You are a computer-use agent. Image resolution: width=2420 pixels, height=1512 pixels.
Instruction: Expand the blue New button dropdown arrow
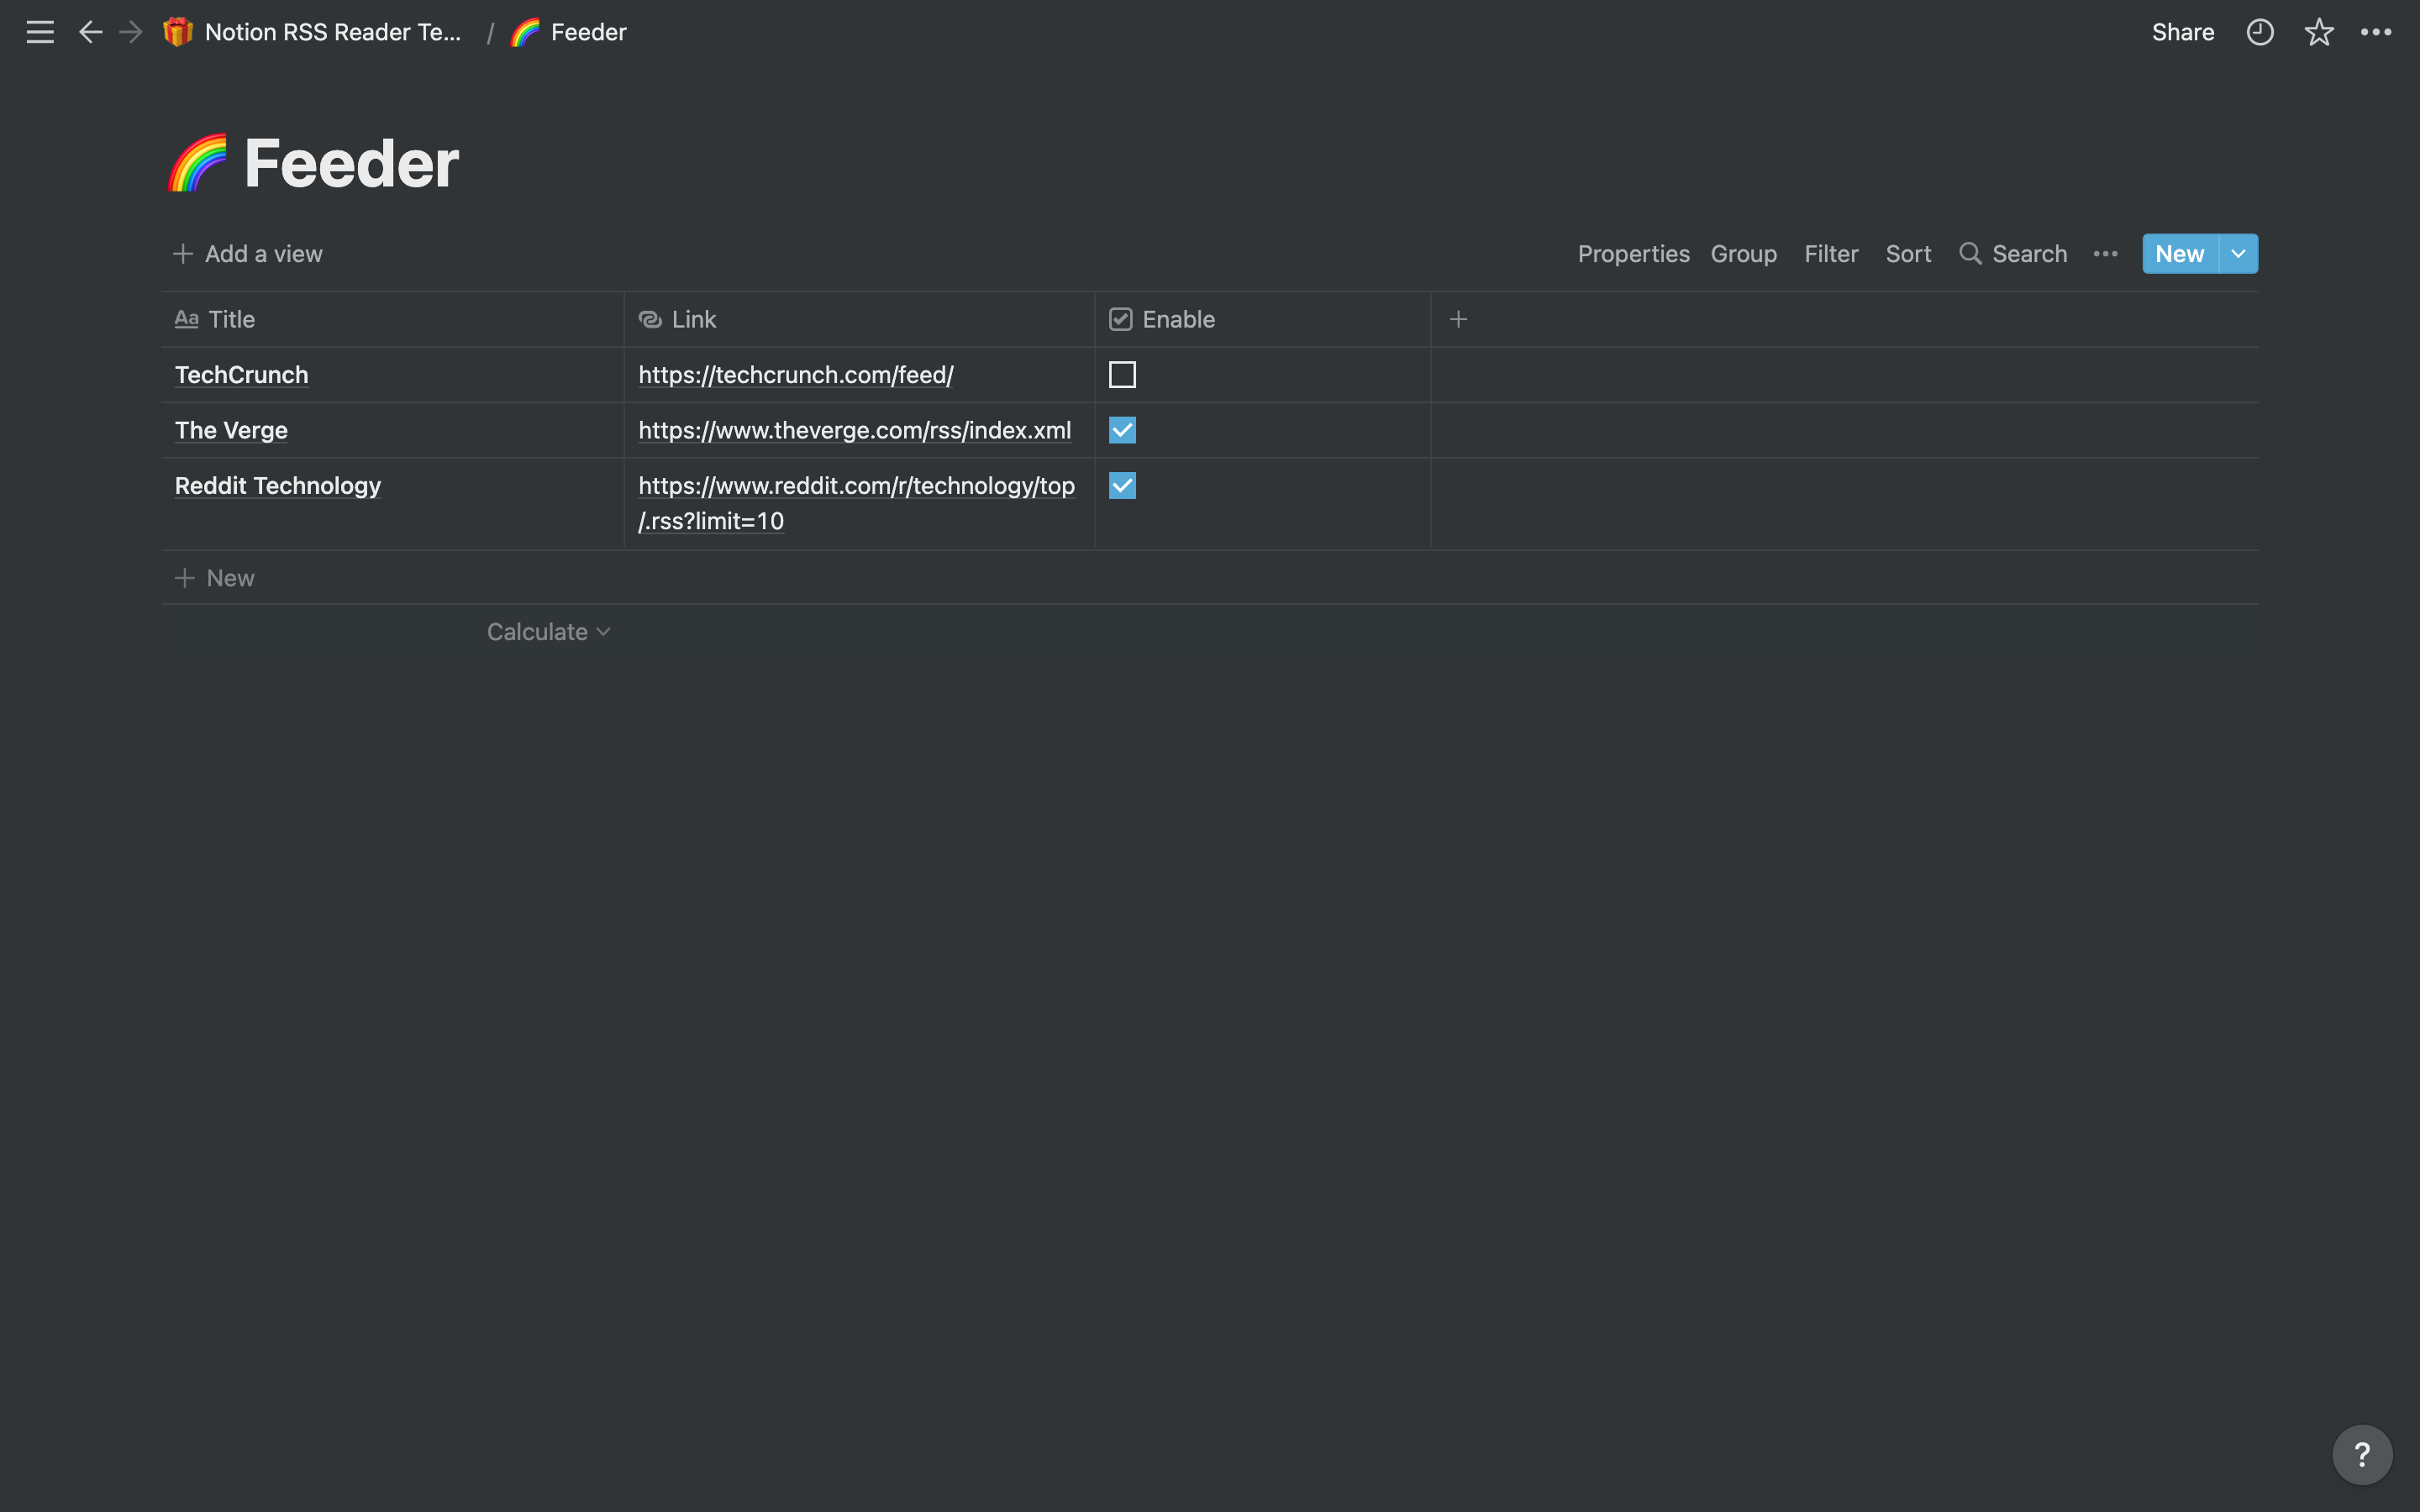(2238, 254)
